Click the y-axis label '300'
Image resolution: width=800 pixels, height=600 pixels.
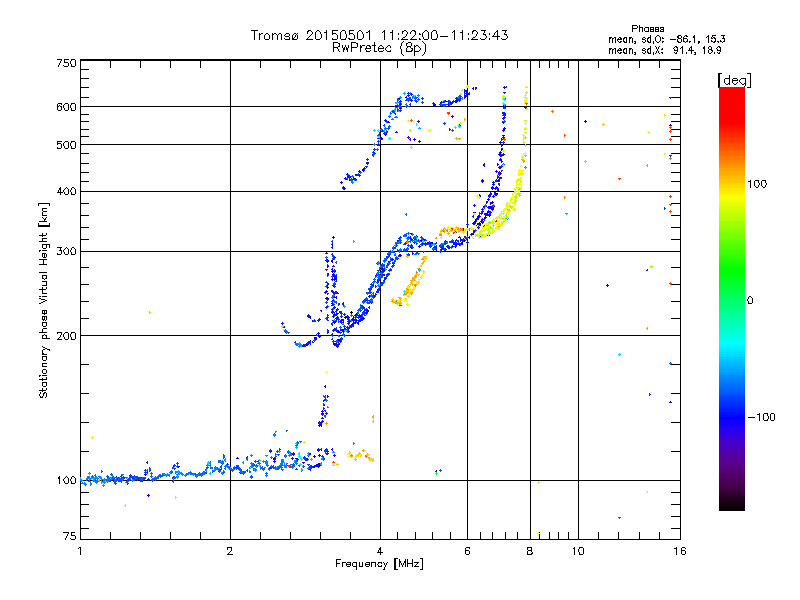[66, 252]
